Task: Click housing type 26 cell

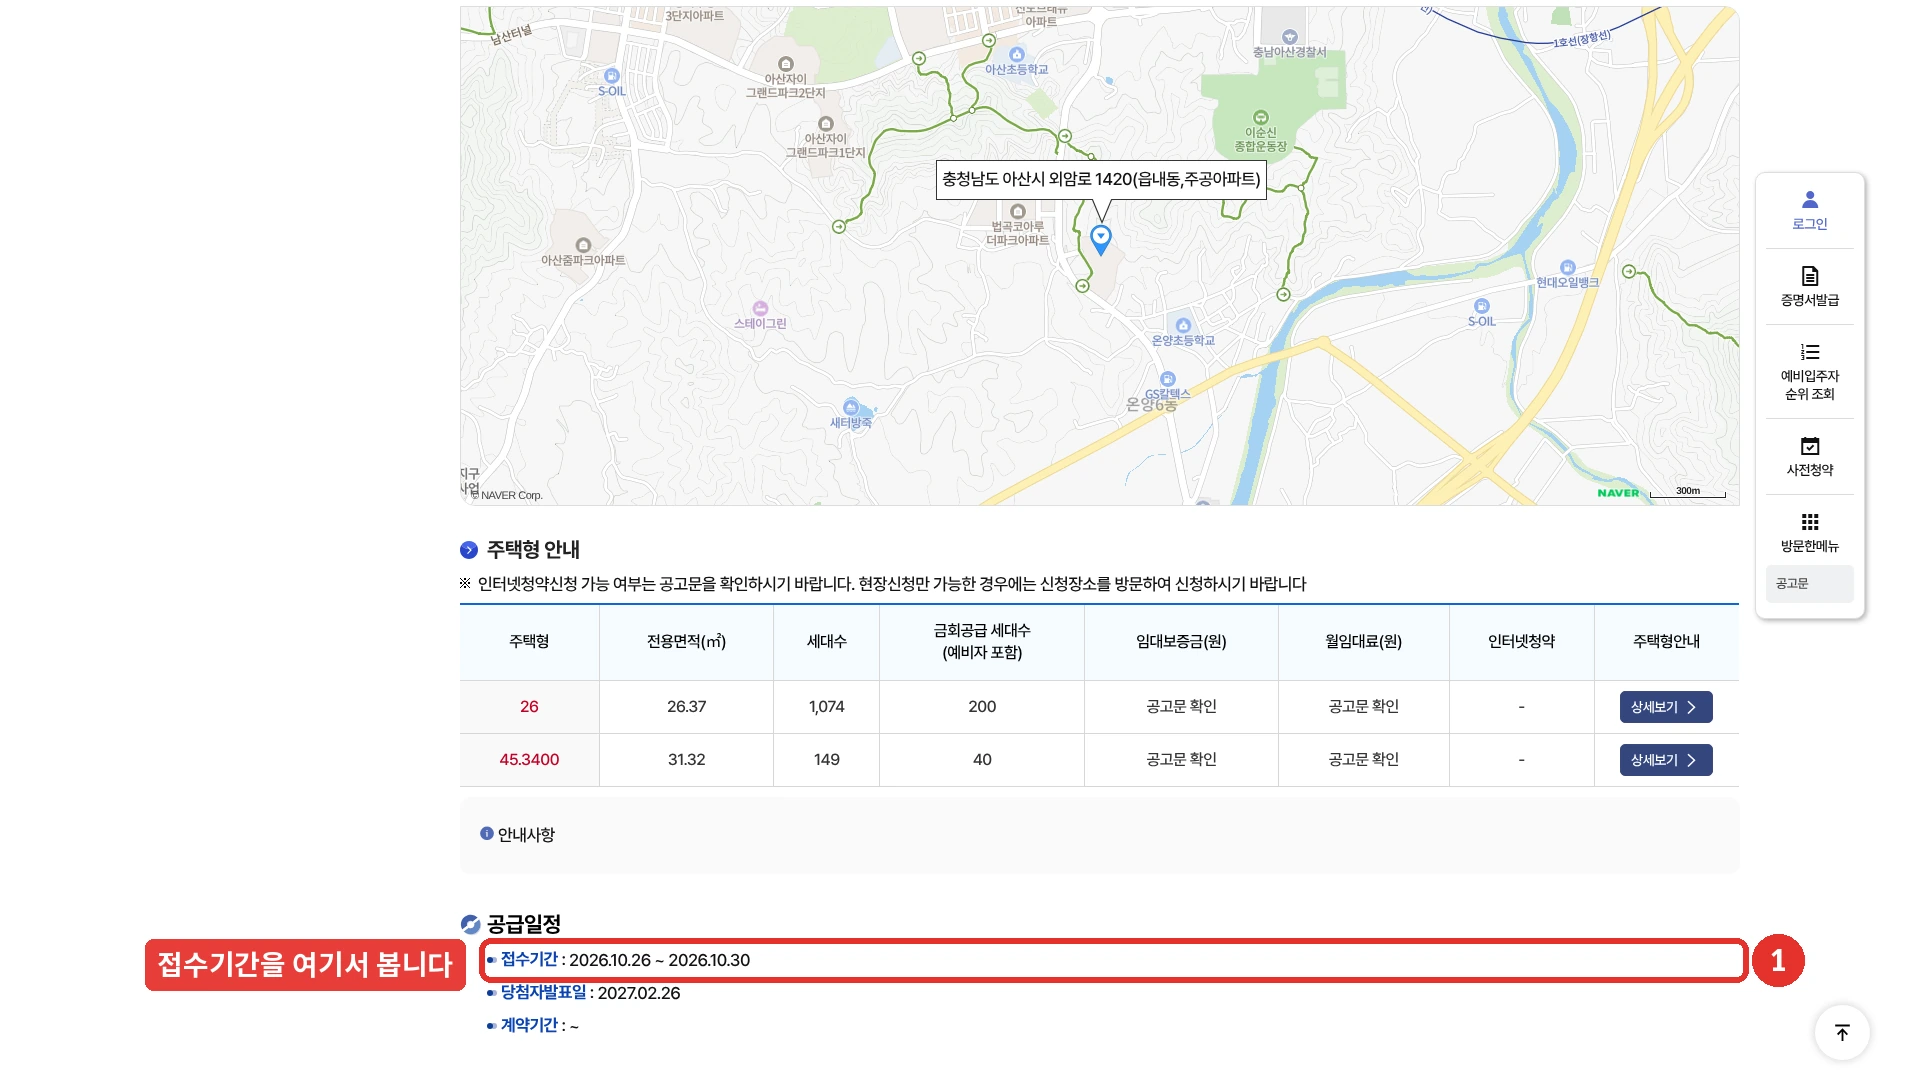Action: (529, 707)
